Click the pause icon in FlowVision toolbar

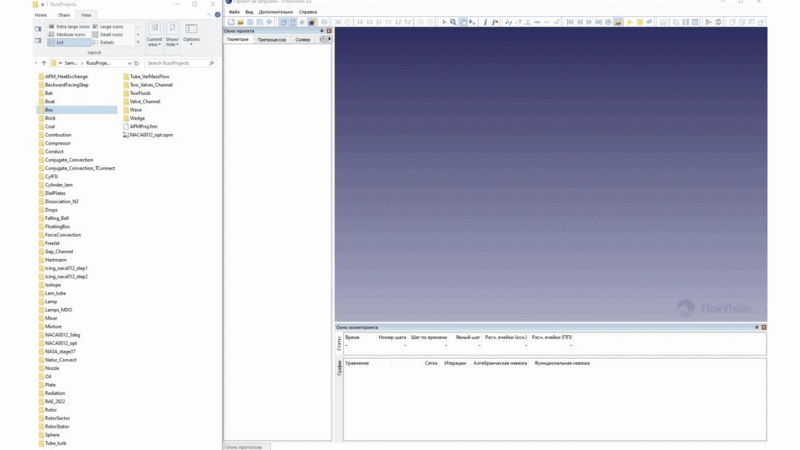[686, 22]
